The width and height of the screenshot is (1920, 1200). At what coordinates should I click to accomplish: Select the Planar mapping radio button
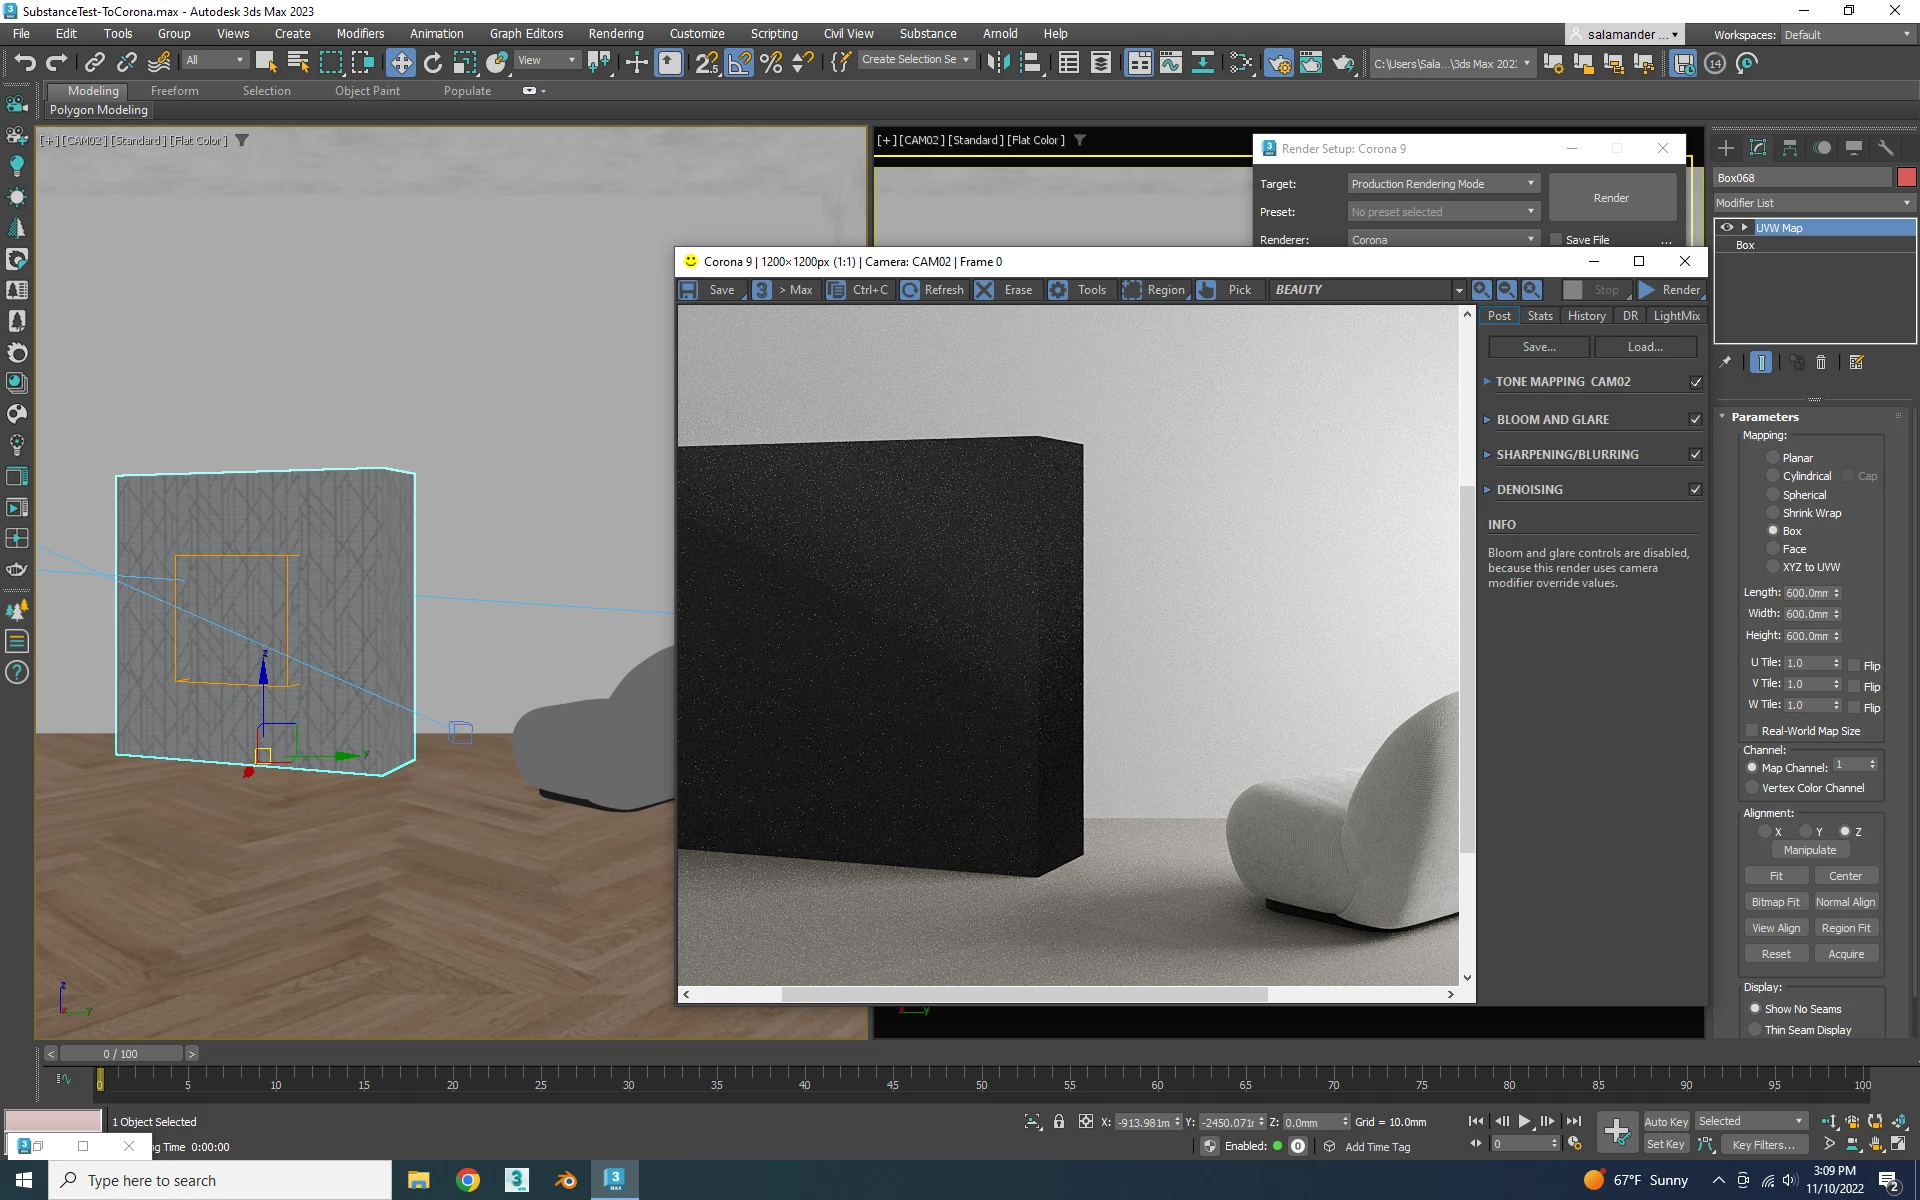point(1773,458)
